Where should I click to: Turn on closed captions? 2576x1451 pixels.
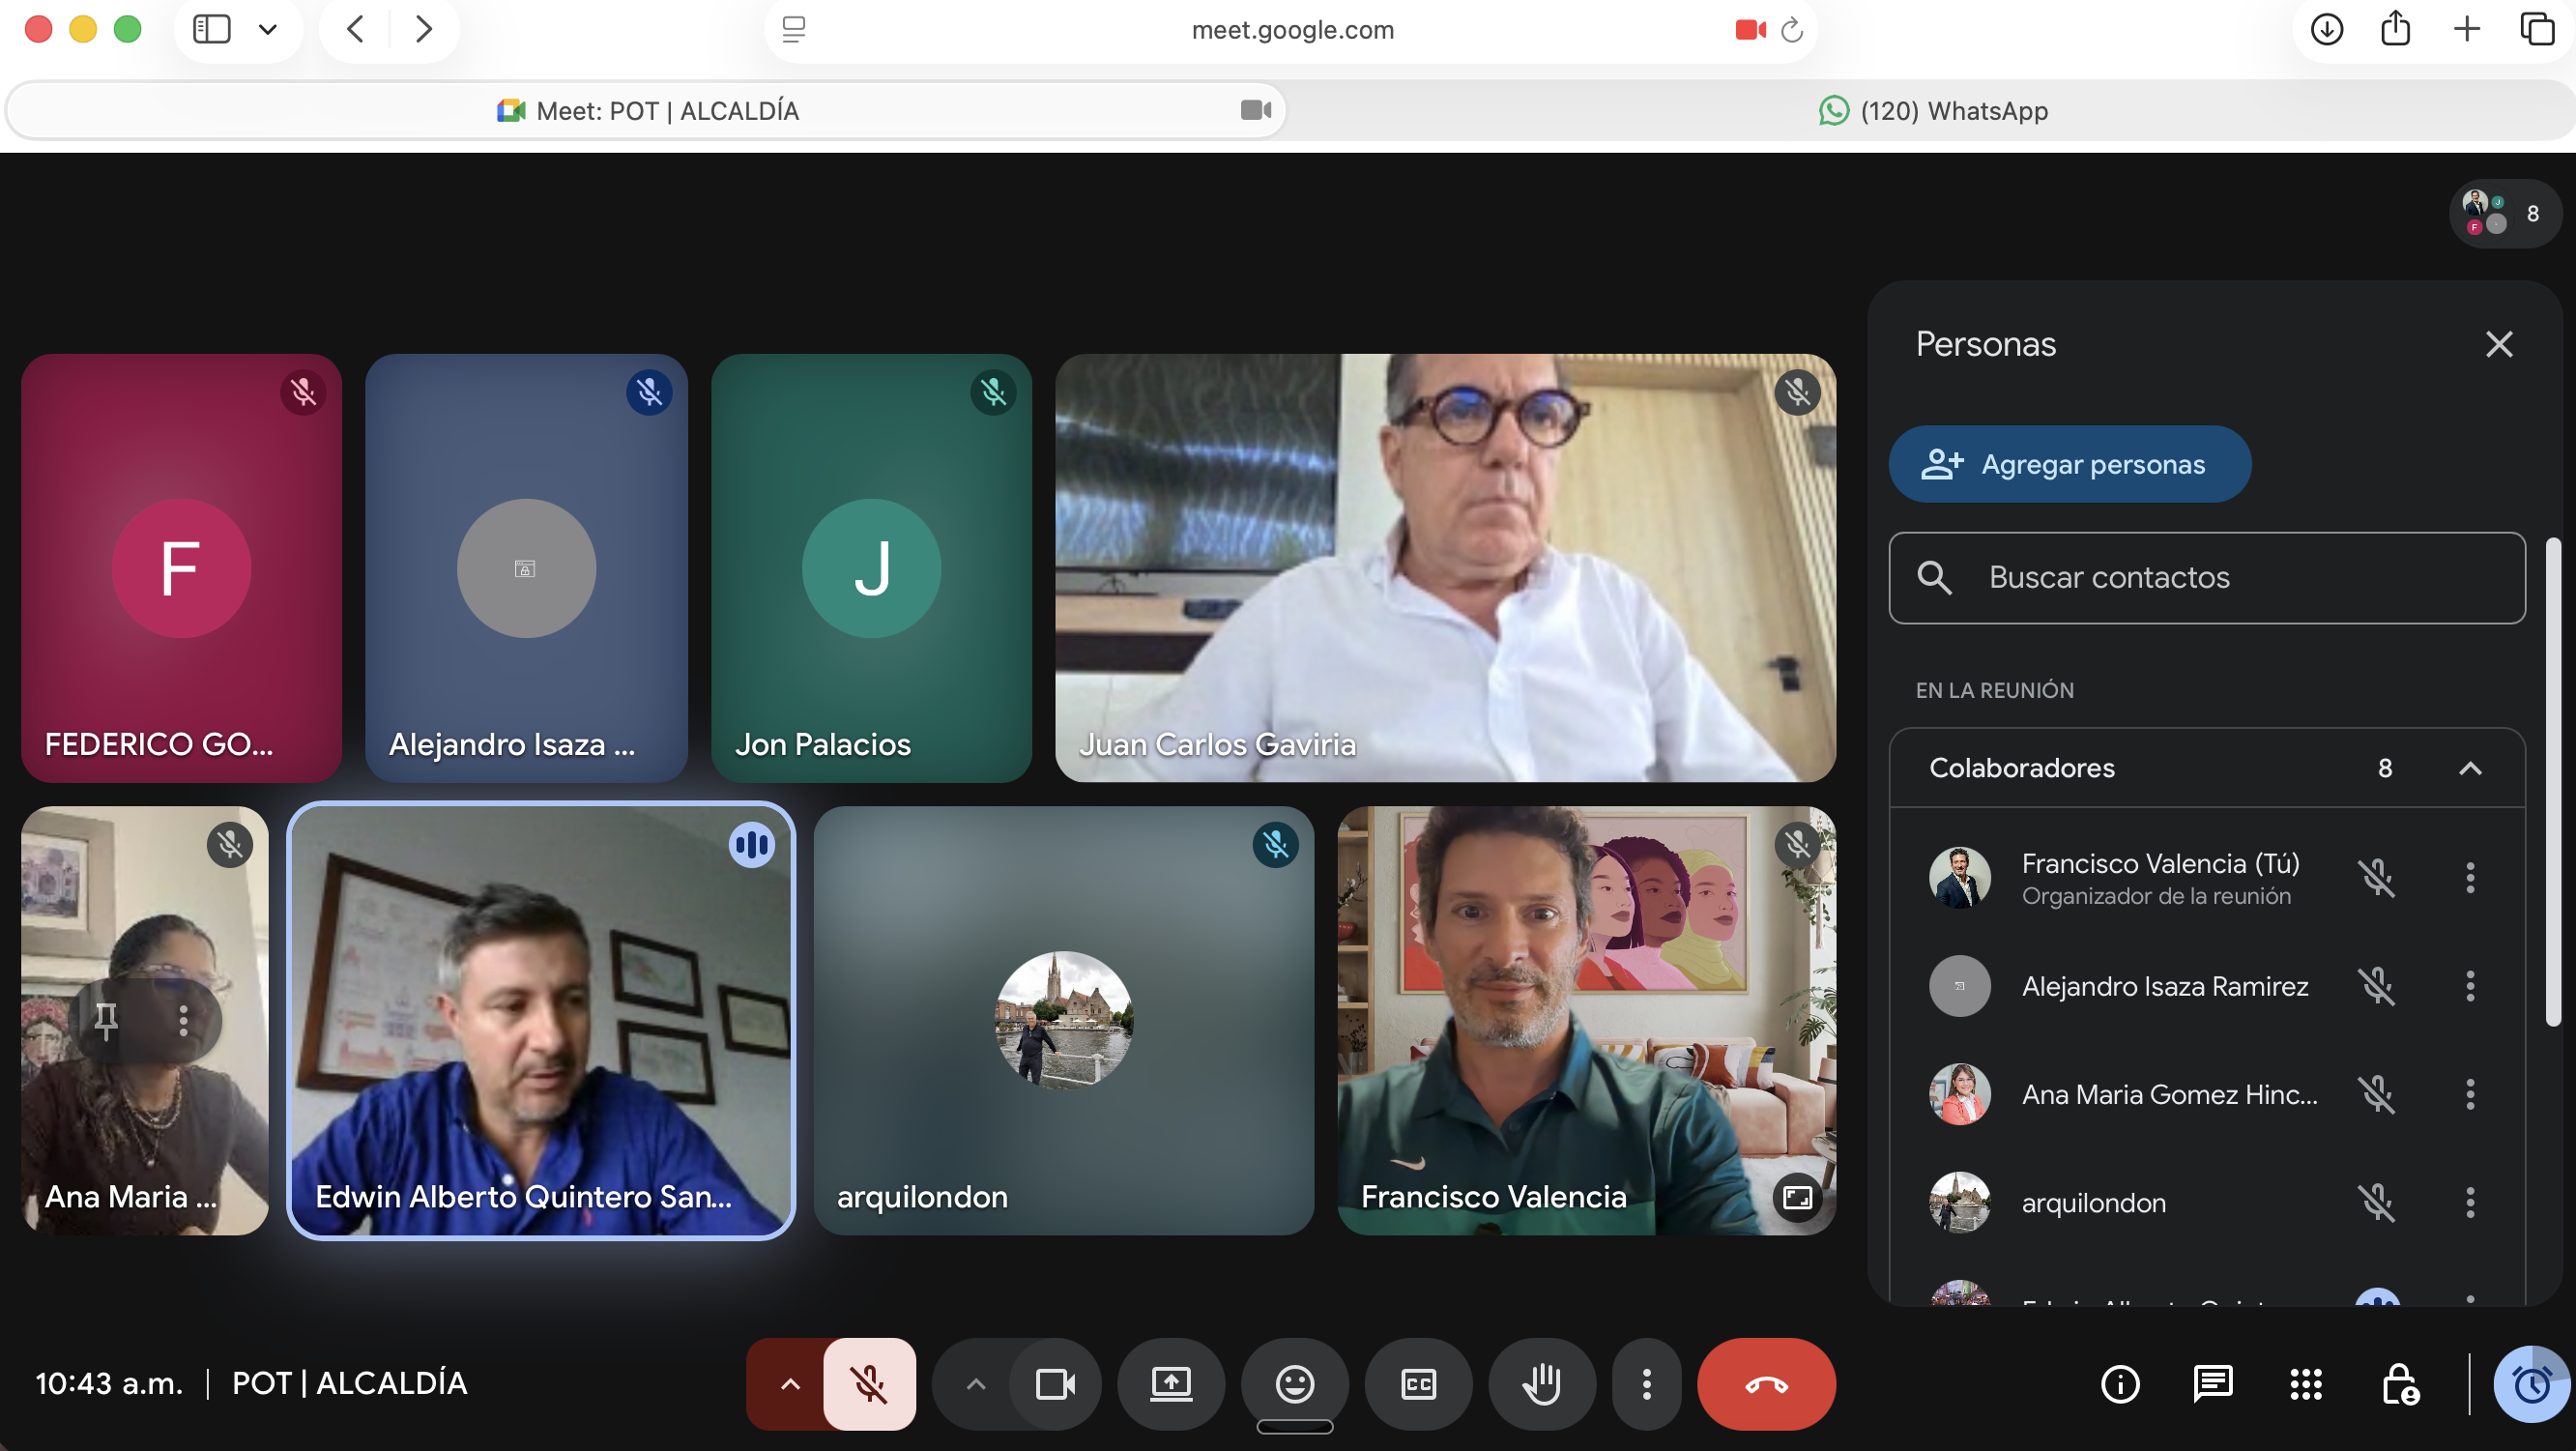pos(1418,1384)
